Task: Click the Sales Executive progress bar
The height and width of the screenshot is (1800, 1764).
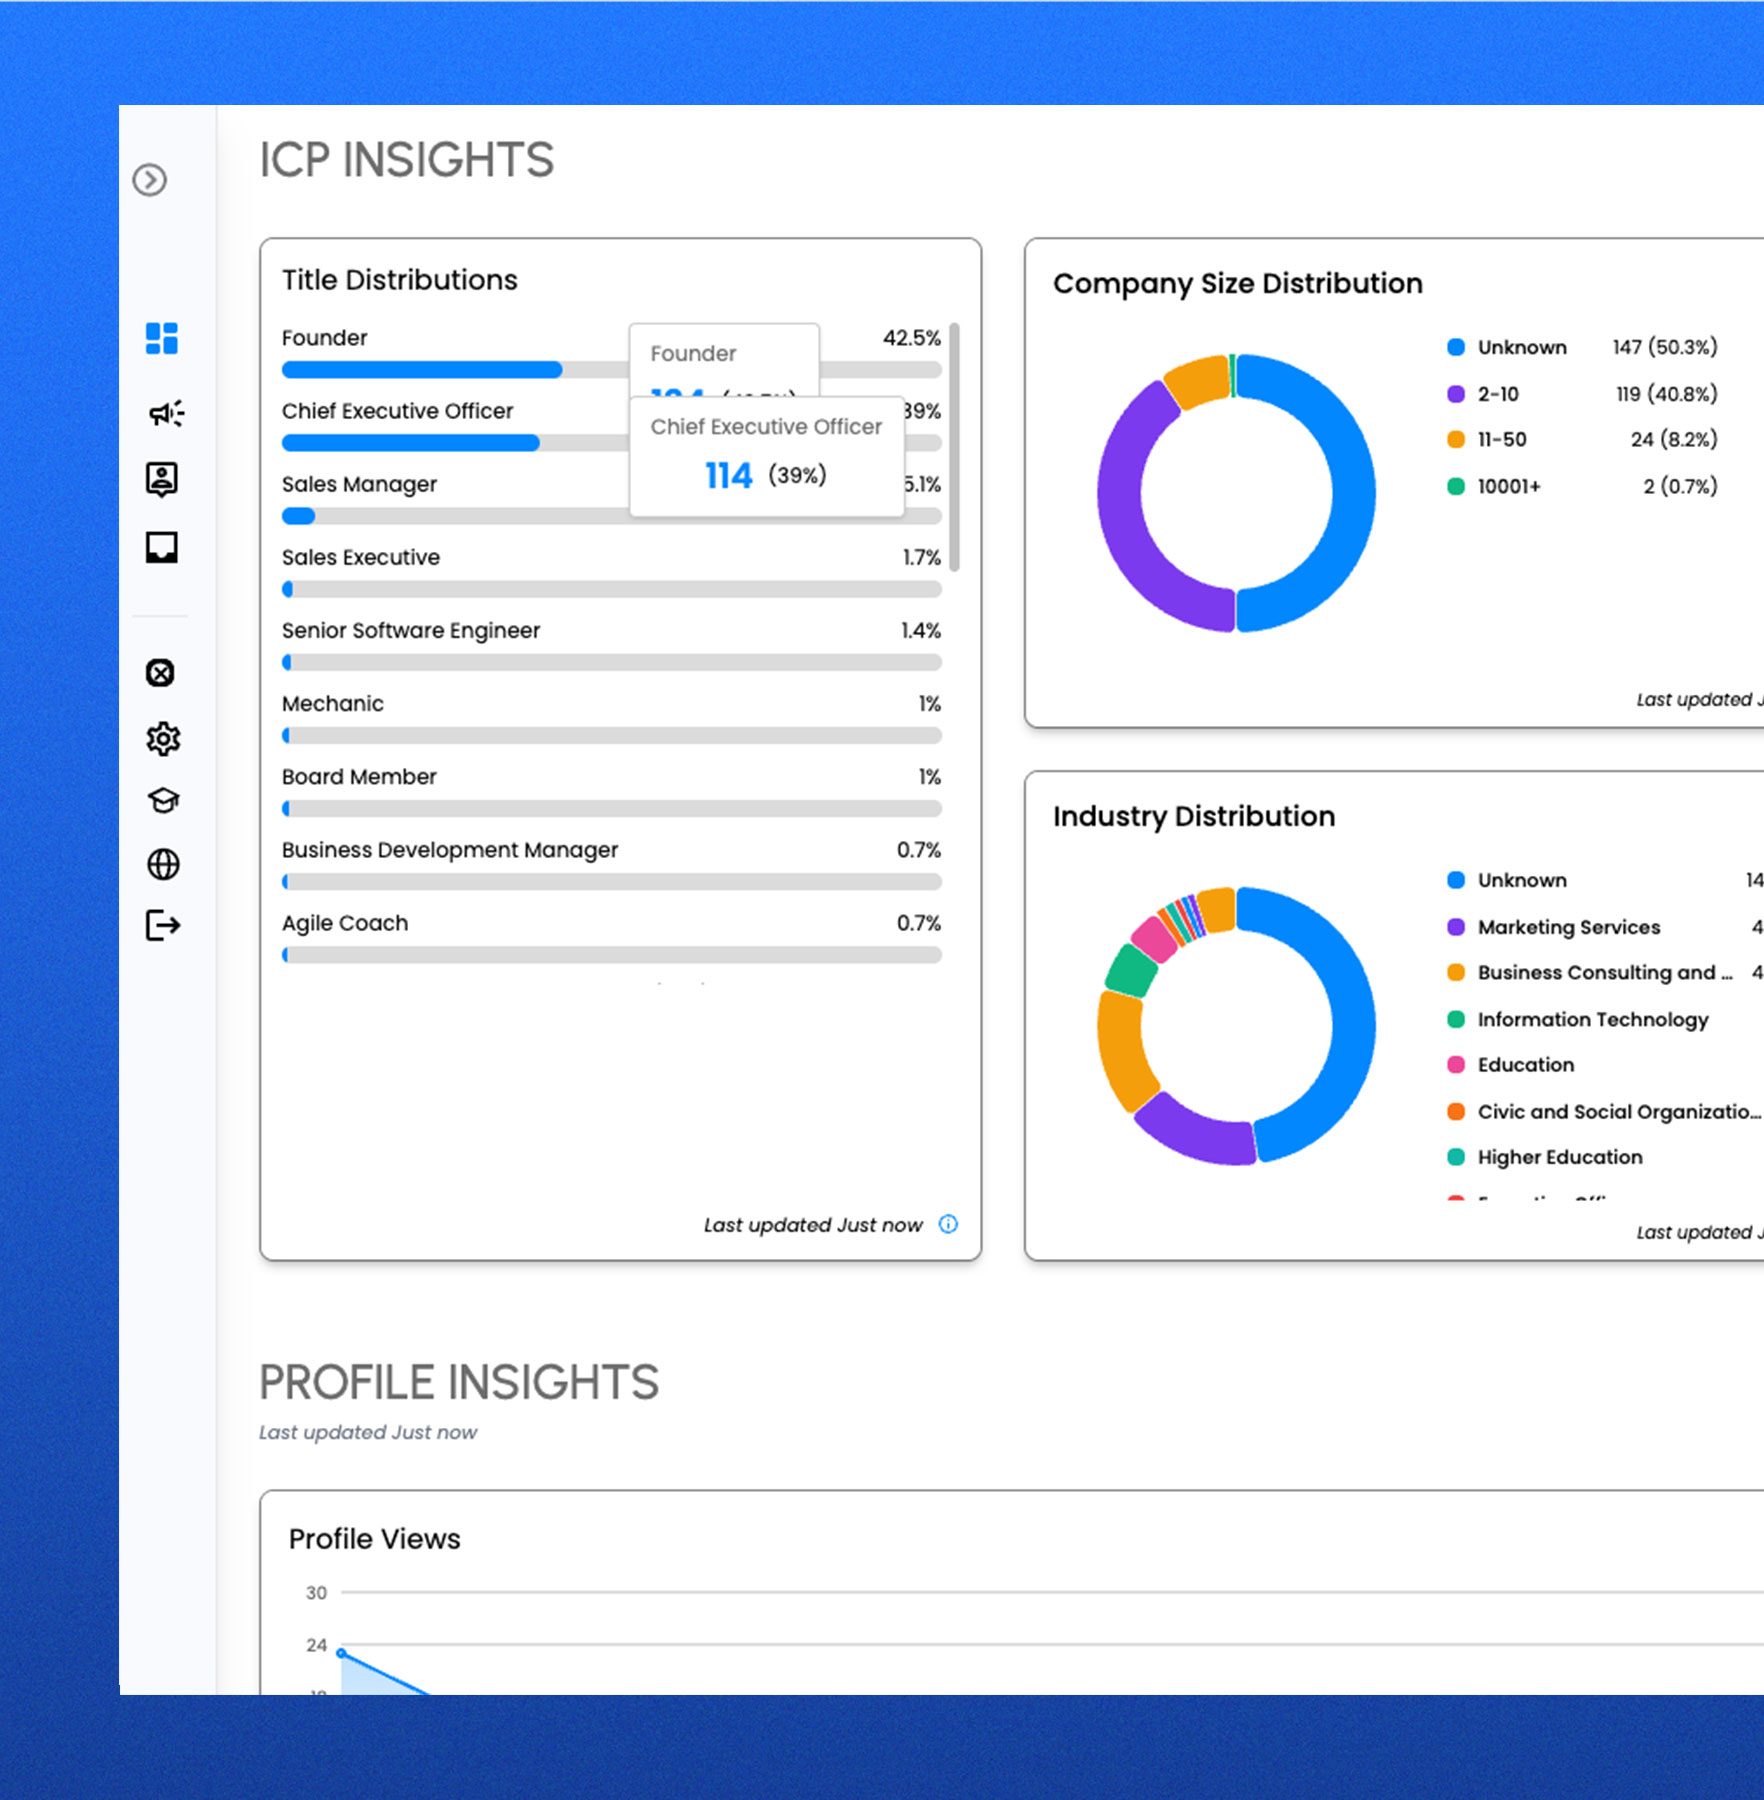Action: tap(612, 589)
